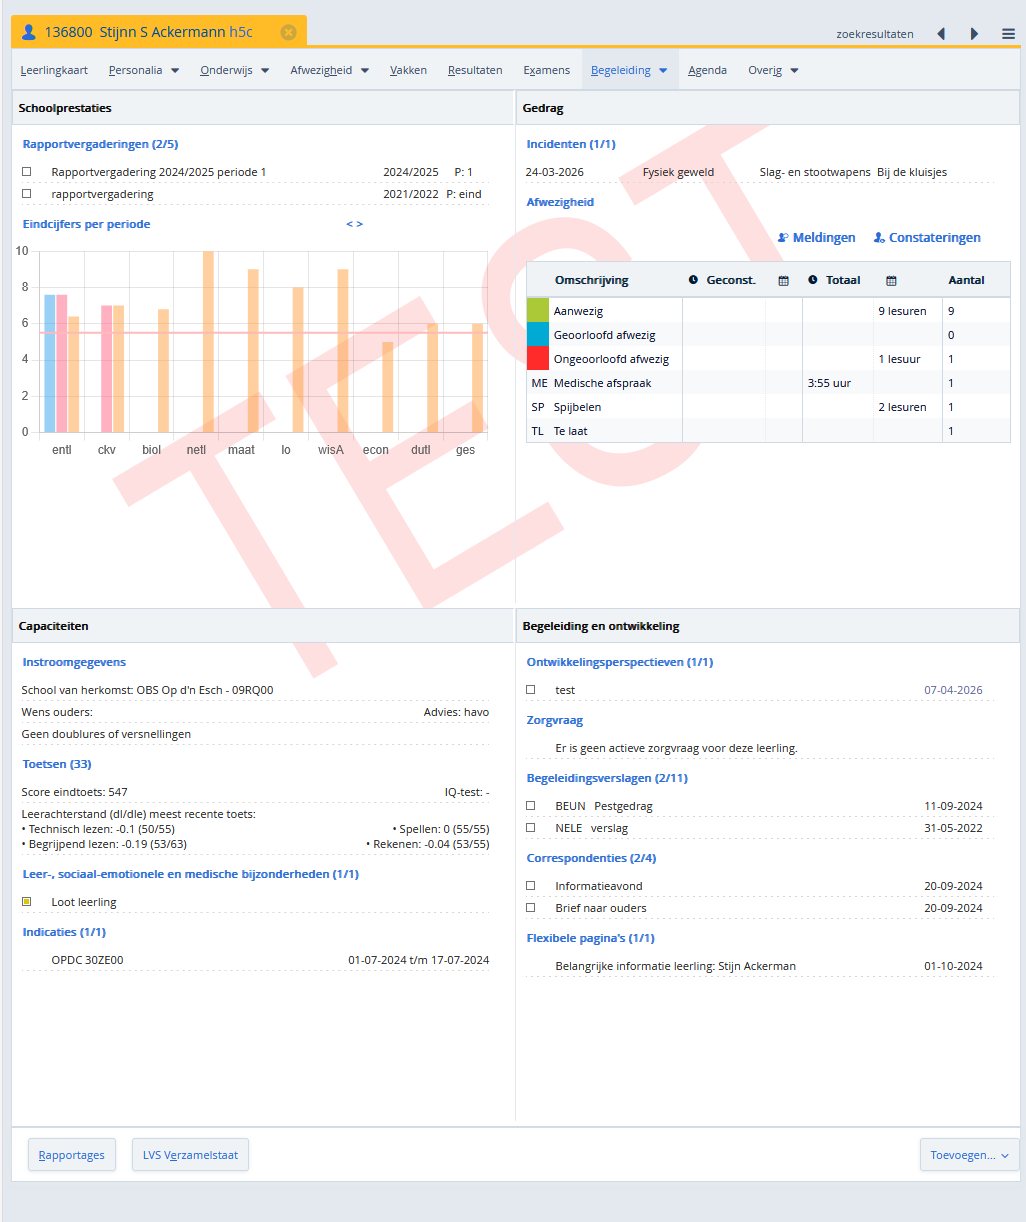The height and width of the screenshot is (1222, 1026).
Task: Click the blue entl bar in the chart
Action: pos(50,364)
